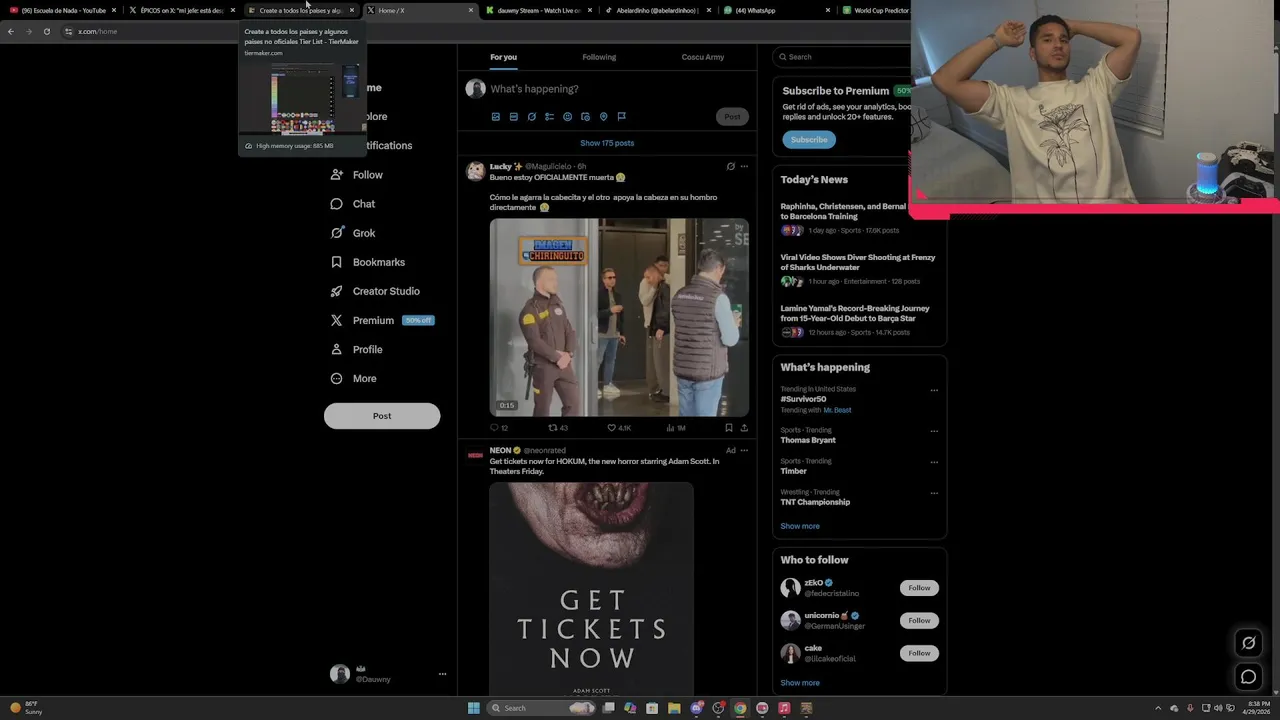Show more trends under What's happening
This screenshot has width=1280, height=720.
[x=800, y=526]
